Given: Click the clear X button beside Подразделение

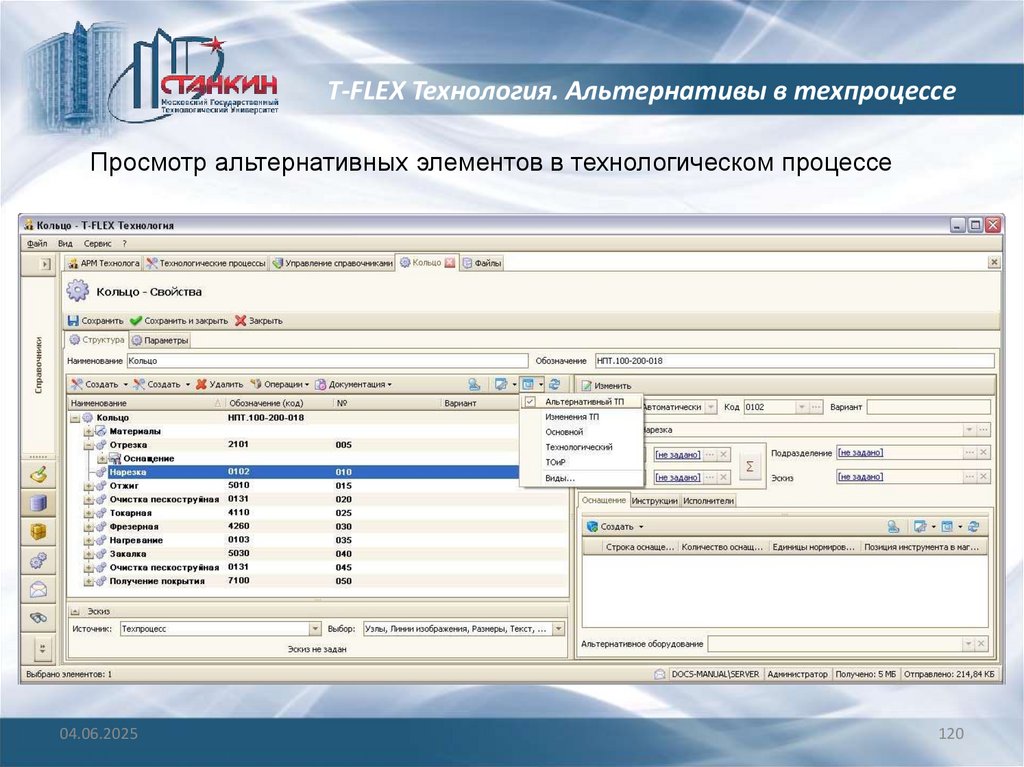Looking at the screenshot, I should click(983, 452).
